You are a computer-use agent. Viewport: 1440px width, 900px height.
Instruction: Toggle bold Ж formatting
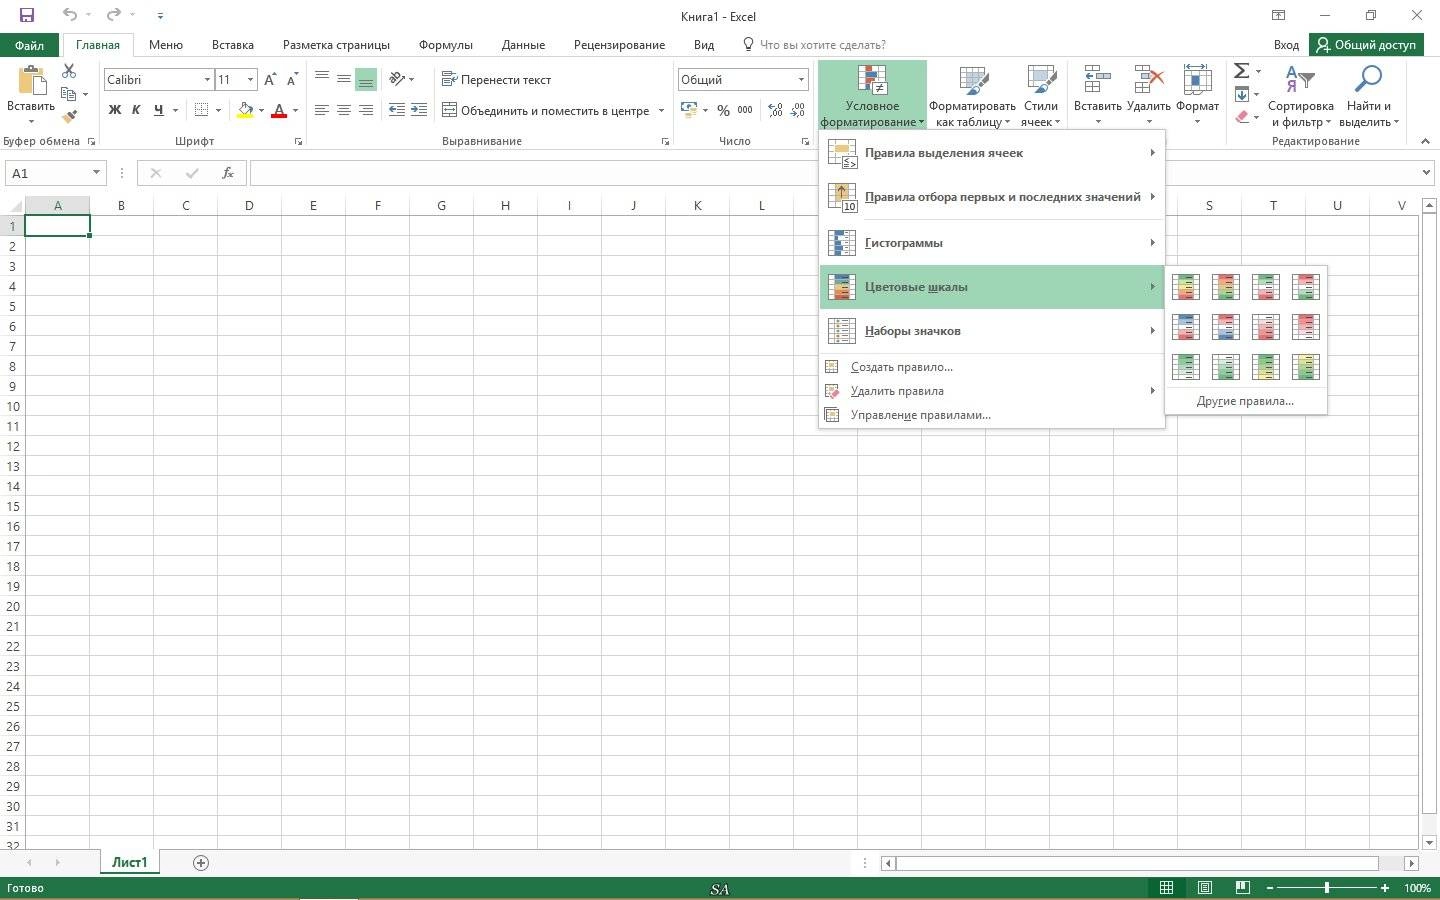tap(115, 110)
